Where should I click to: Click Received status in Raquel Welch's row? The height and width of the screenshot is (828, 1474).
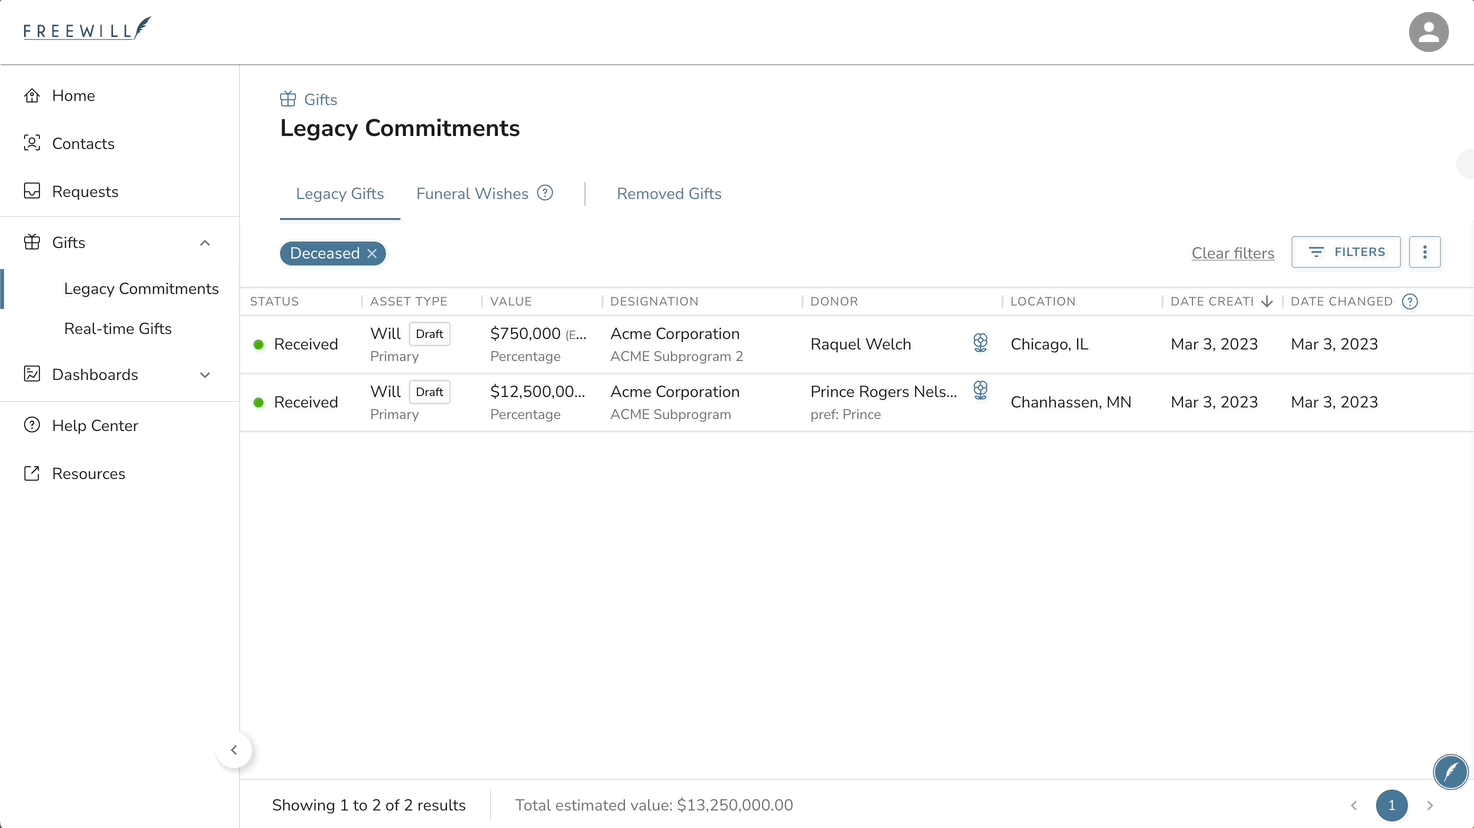click(306, 344)
